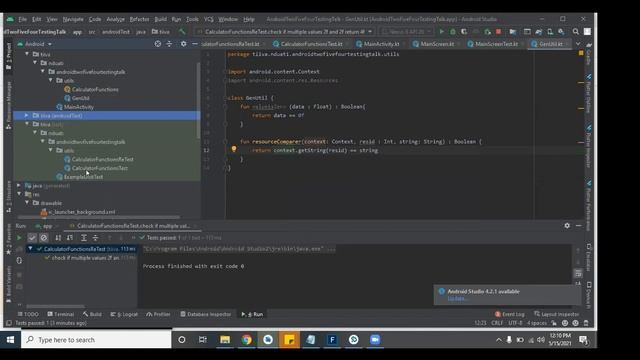The width and height of the screenshot is (640, 360).
Task: Open Project panel settings gear
Action: [183, 44]
